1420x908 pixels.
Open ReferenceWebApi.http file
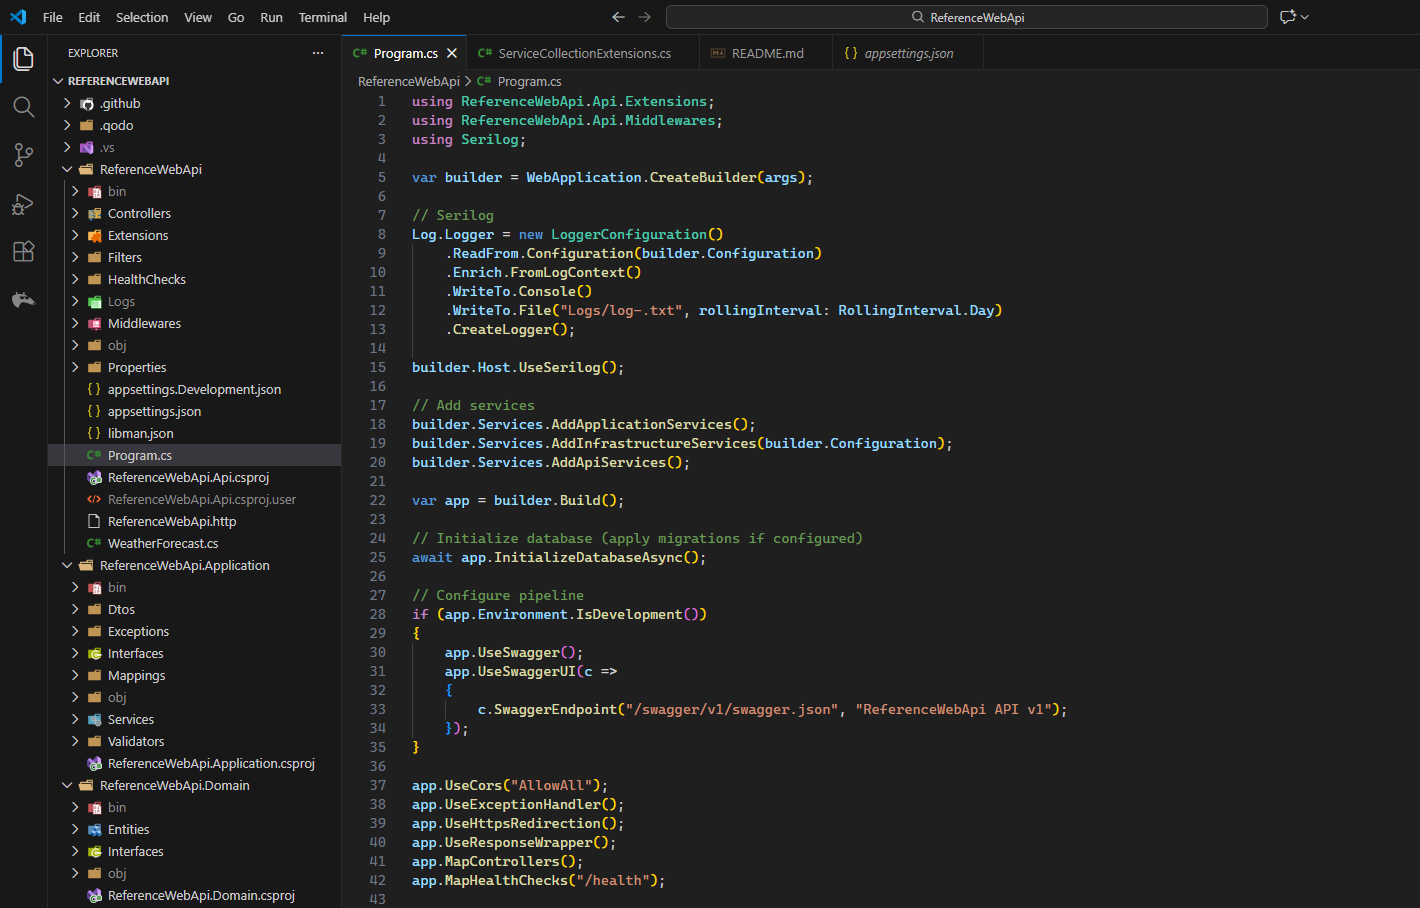pos(195,521)
